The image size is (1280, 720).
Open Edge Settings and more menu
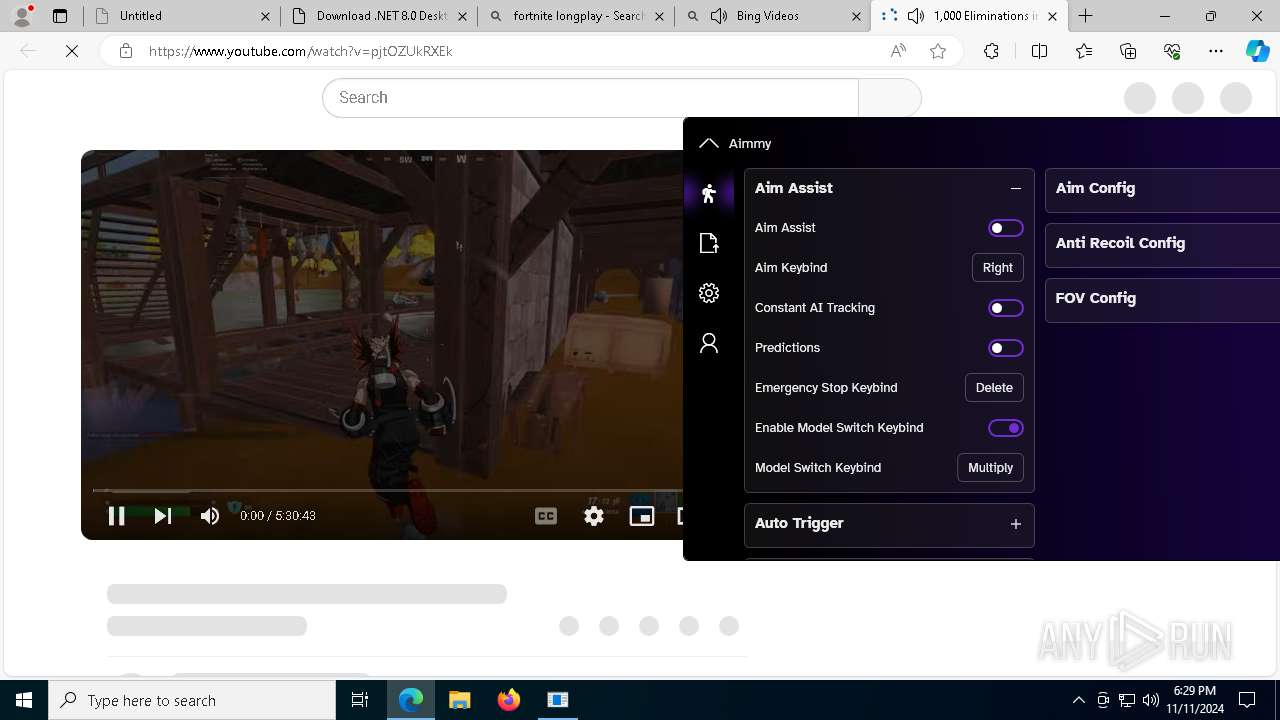tap(1216, 51)
